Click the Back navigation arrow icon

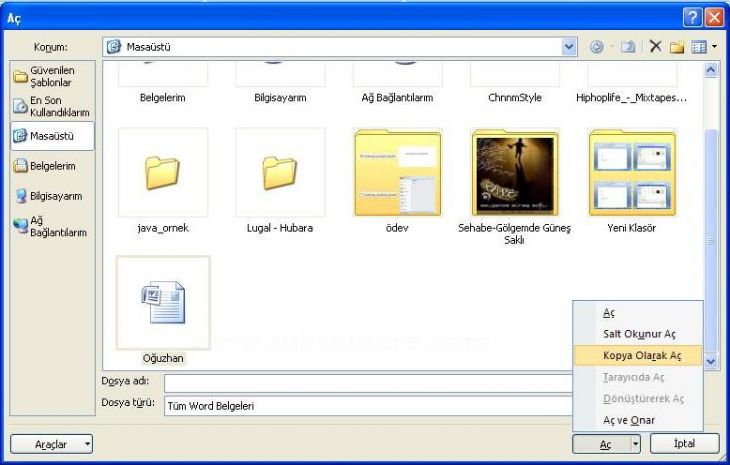[596, 47]
